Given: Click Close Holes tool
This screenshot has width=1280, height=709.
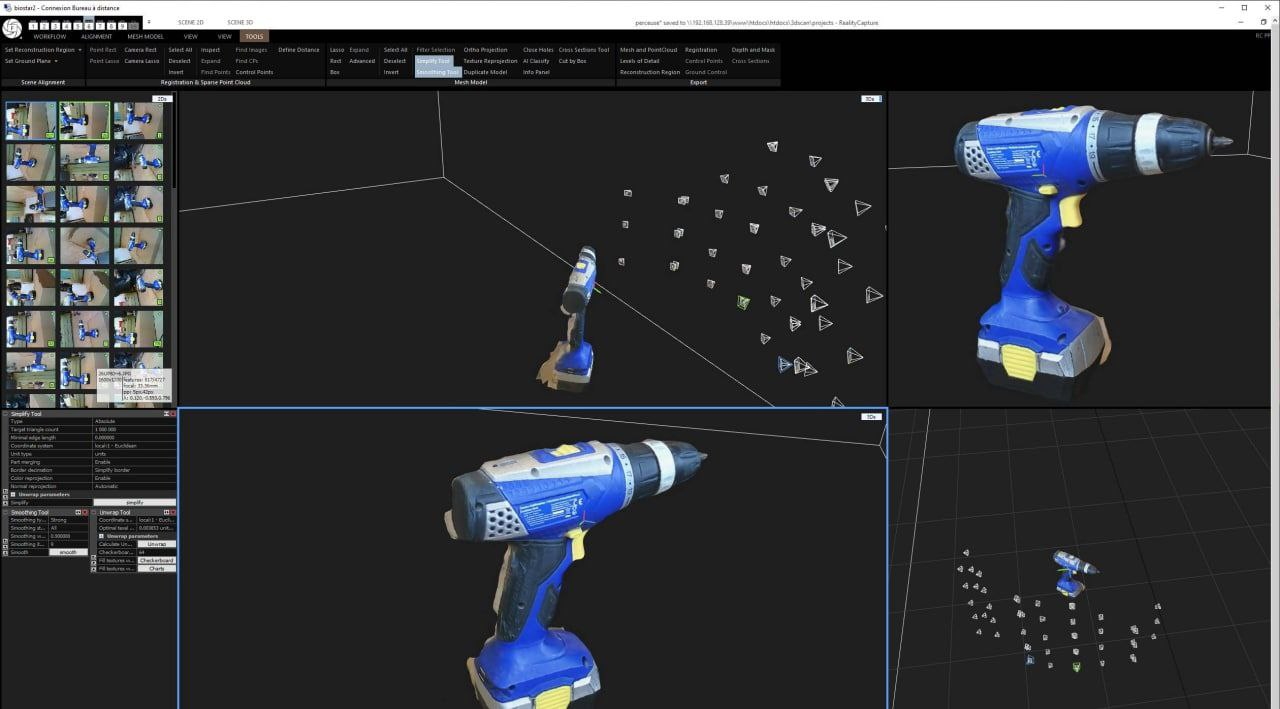Looking at the screenshot, I should [x=538, y=50].
